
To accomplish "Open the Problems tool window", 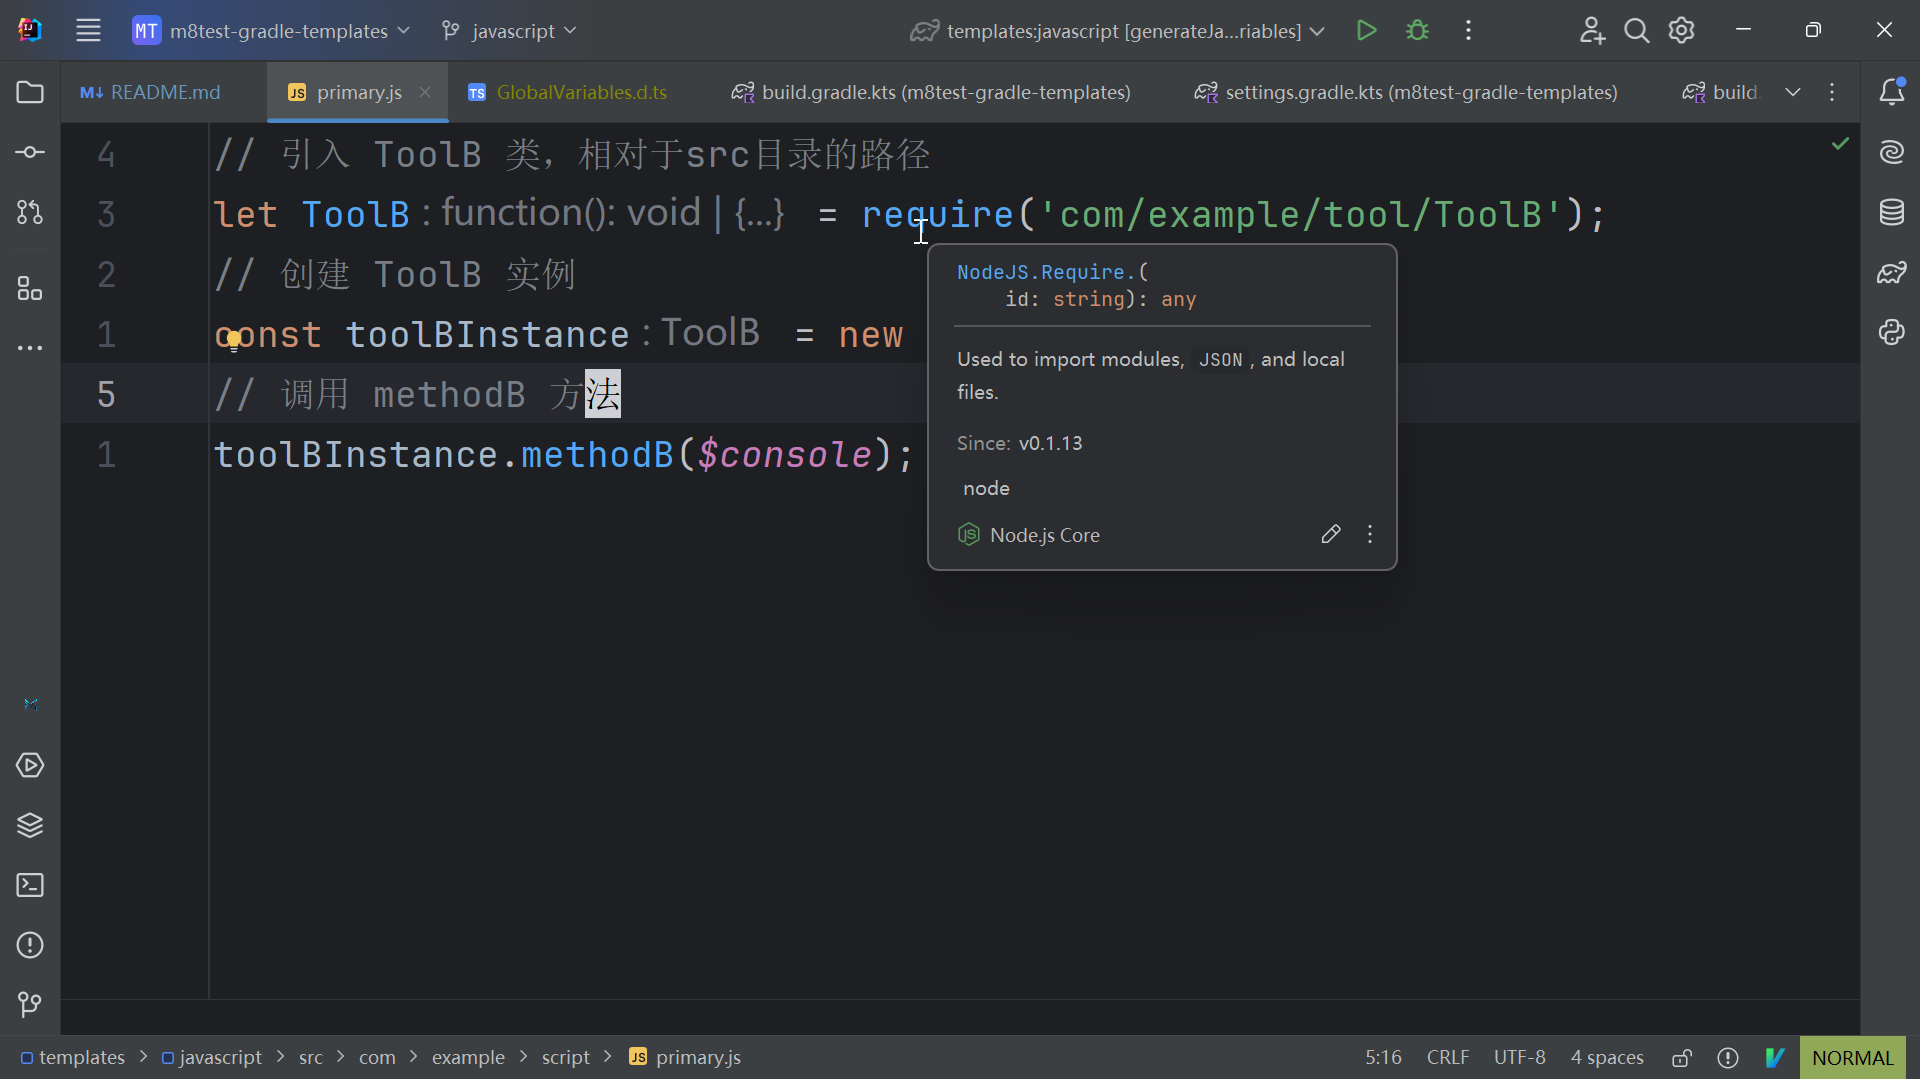I will 30,945.
